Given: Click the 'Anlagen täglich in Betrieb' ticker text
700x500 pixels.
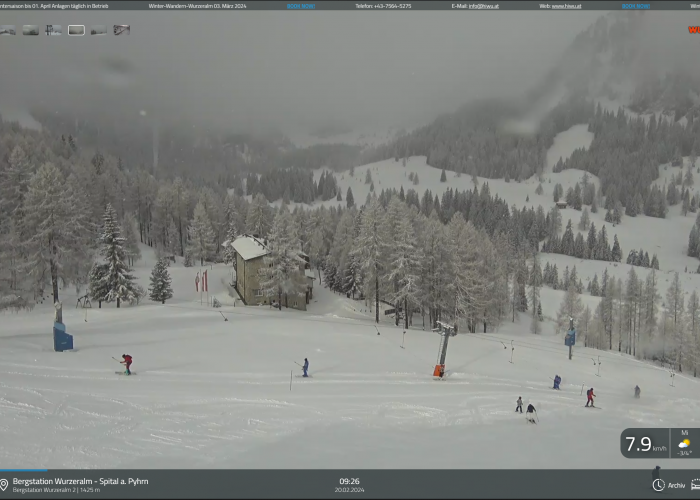Looking at the screenshot, I should click(80, 6).
